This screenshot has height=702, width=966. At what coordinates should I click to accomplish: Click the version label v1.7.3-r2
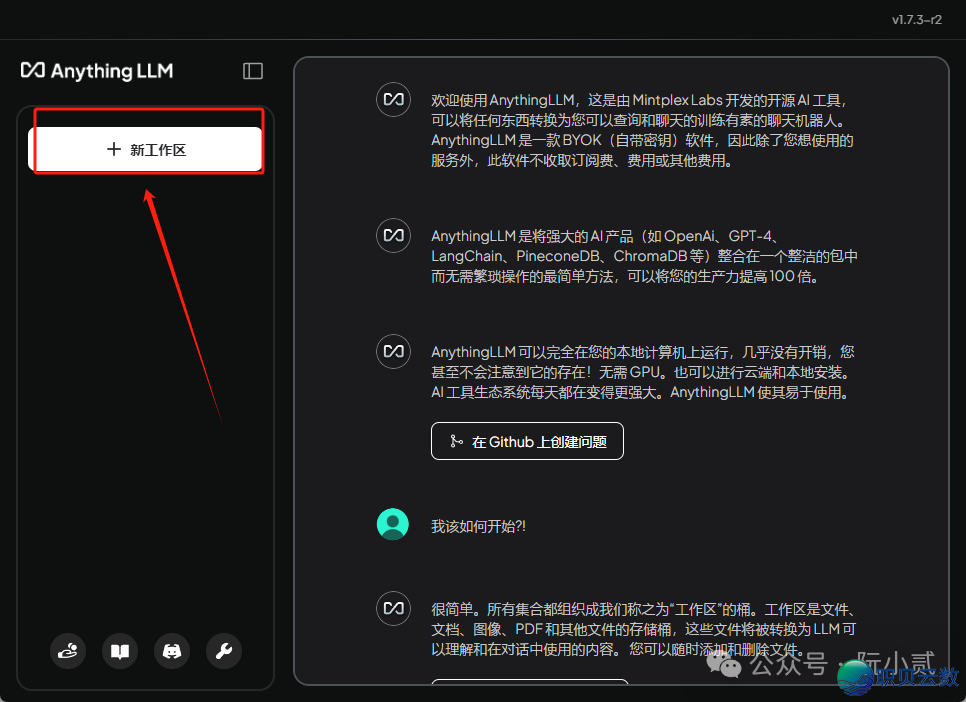(916, 19)
